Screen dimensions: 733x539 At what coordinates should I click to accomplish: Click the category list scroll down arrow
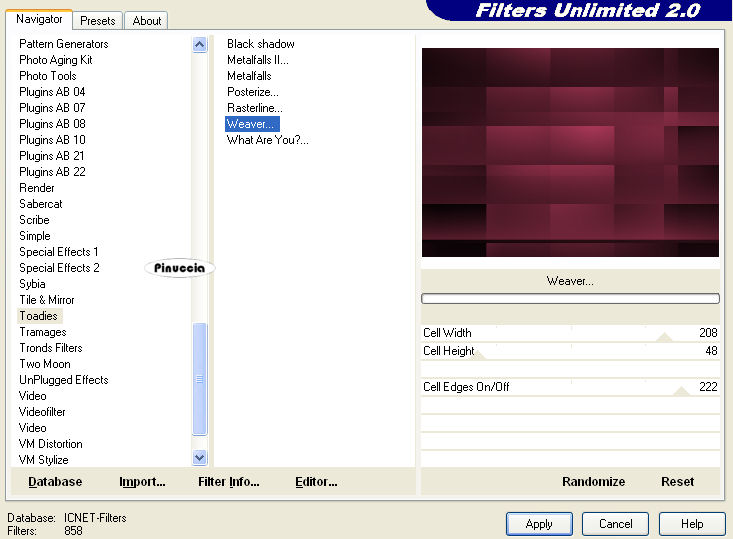(200, 457)
